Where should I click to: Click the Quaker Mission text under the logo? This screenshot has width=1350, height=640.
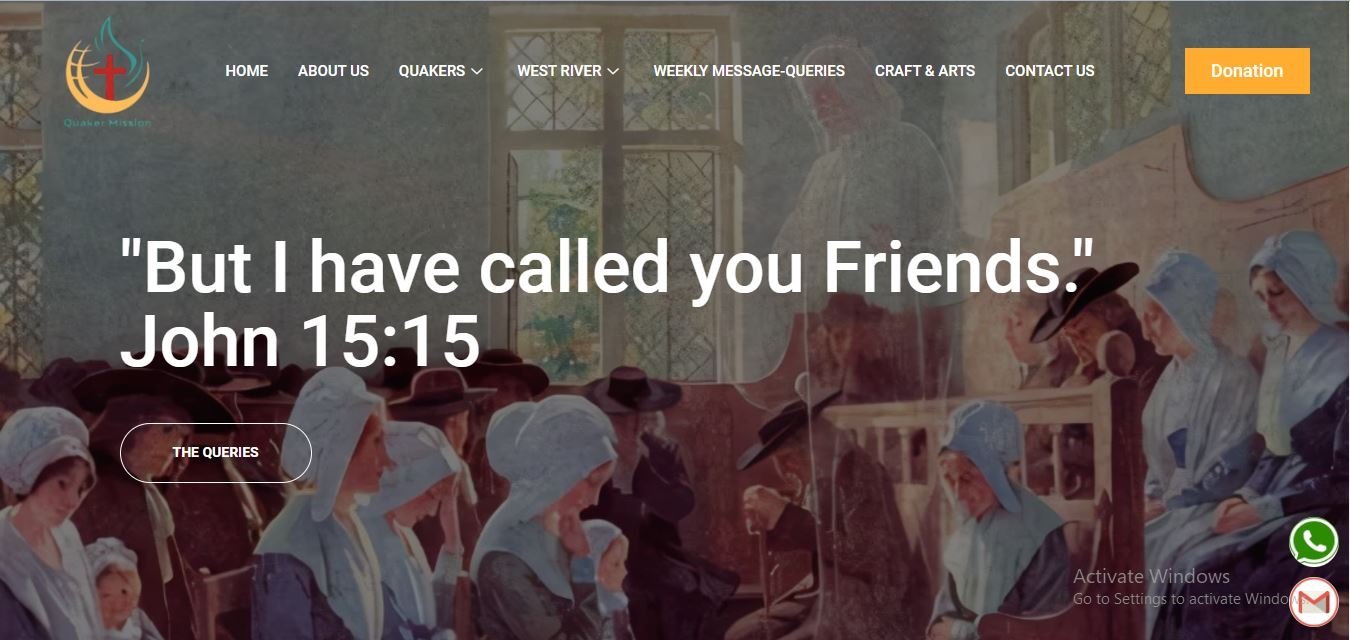coord(108,123)
